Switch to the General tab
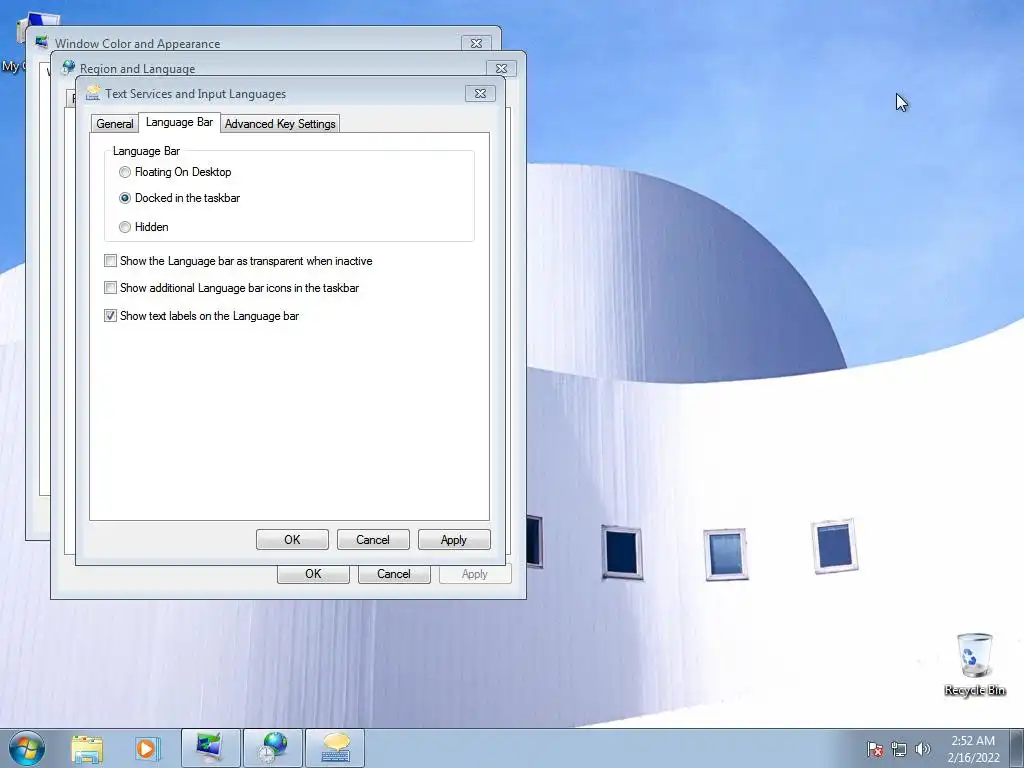The width and height of the screenshot is (1024, 768). coord(115,123)
